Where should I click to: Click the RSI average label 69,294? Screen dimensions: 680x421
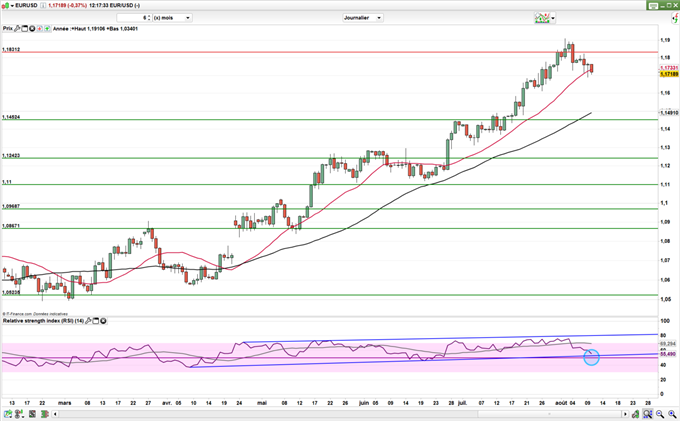[668, 344]
